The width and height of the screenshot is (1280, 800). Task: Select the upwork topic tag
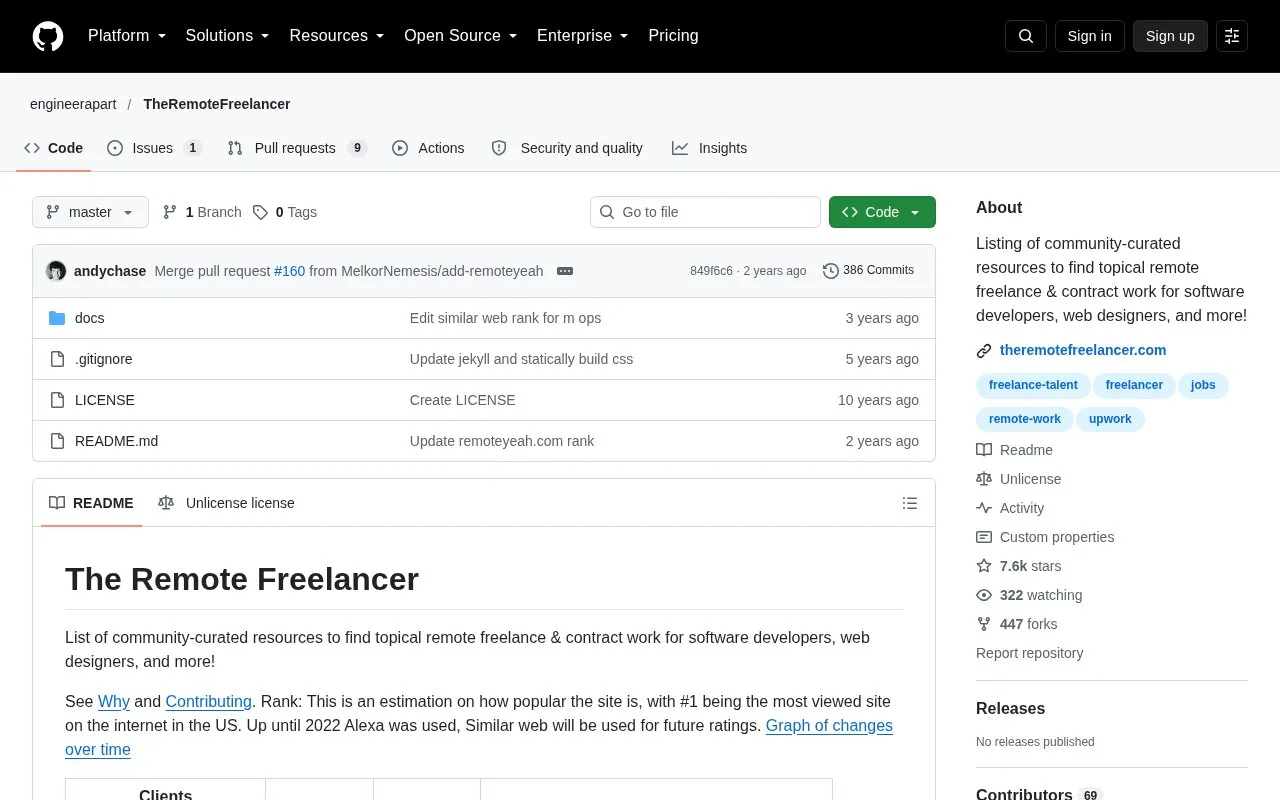click(1110, 419)
